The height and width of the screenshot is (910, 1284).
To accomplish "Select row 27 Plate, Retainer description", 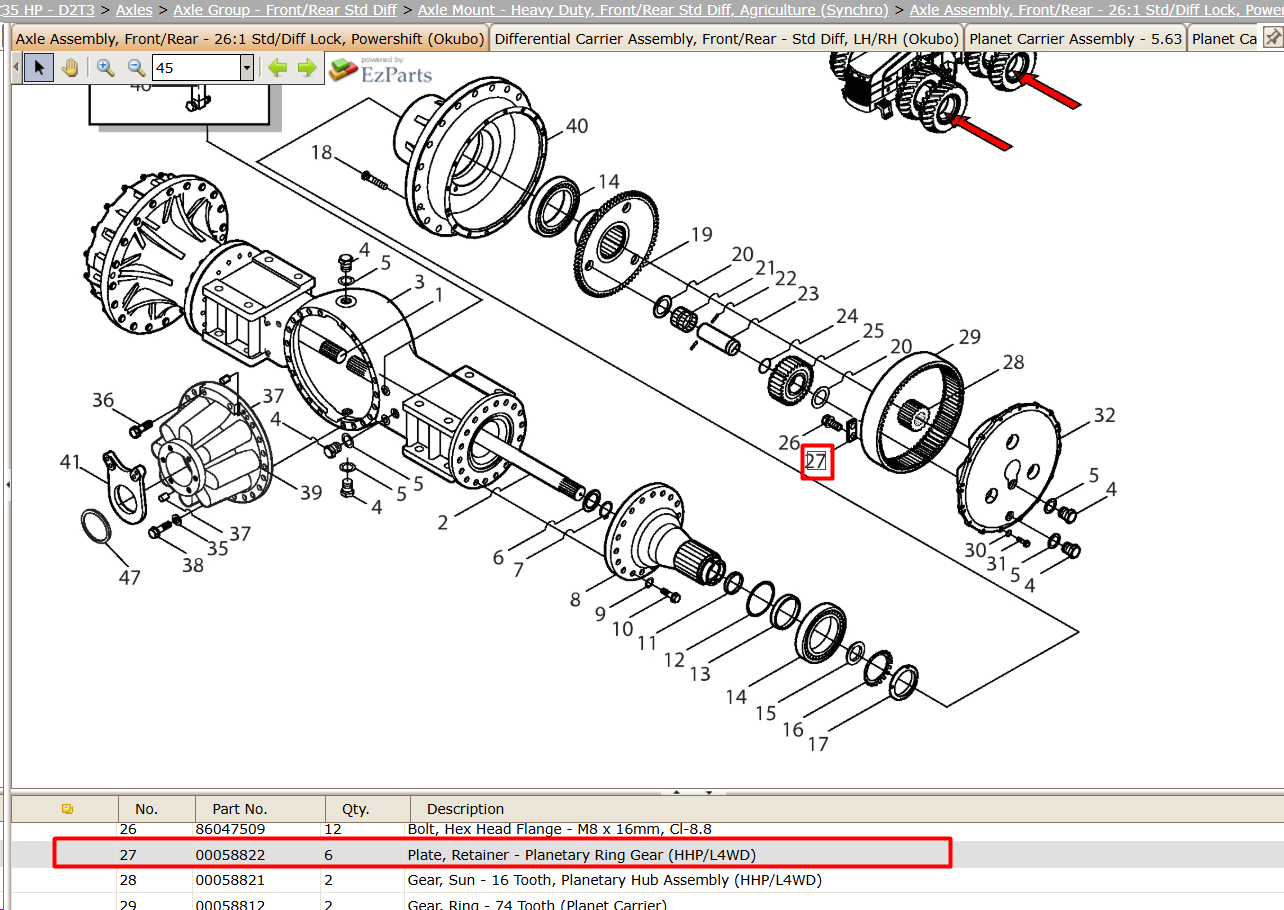I will 581,855.
